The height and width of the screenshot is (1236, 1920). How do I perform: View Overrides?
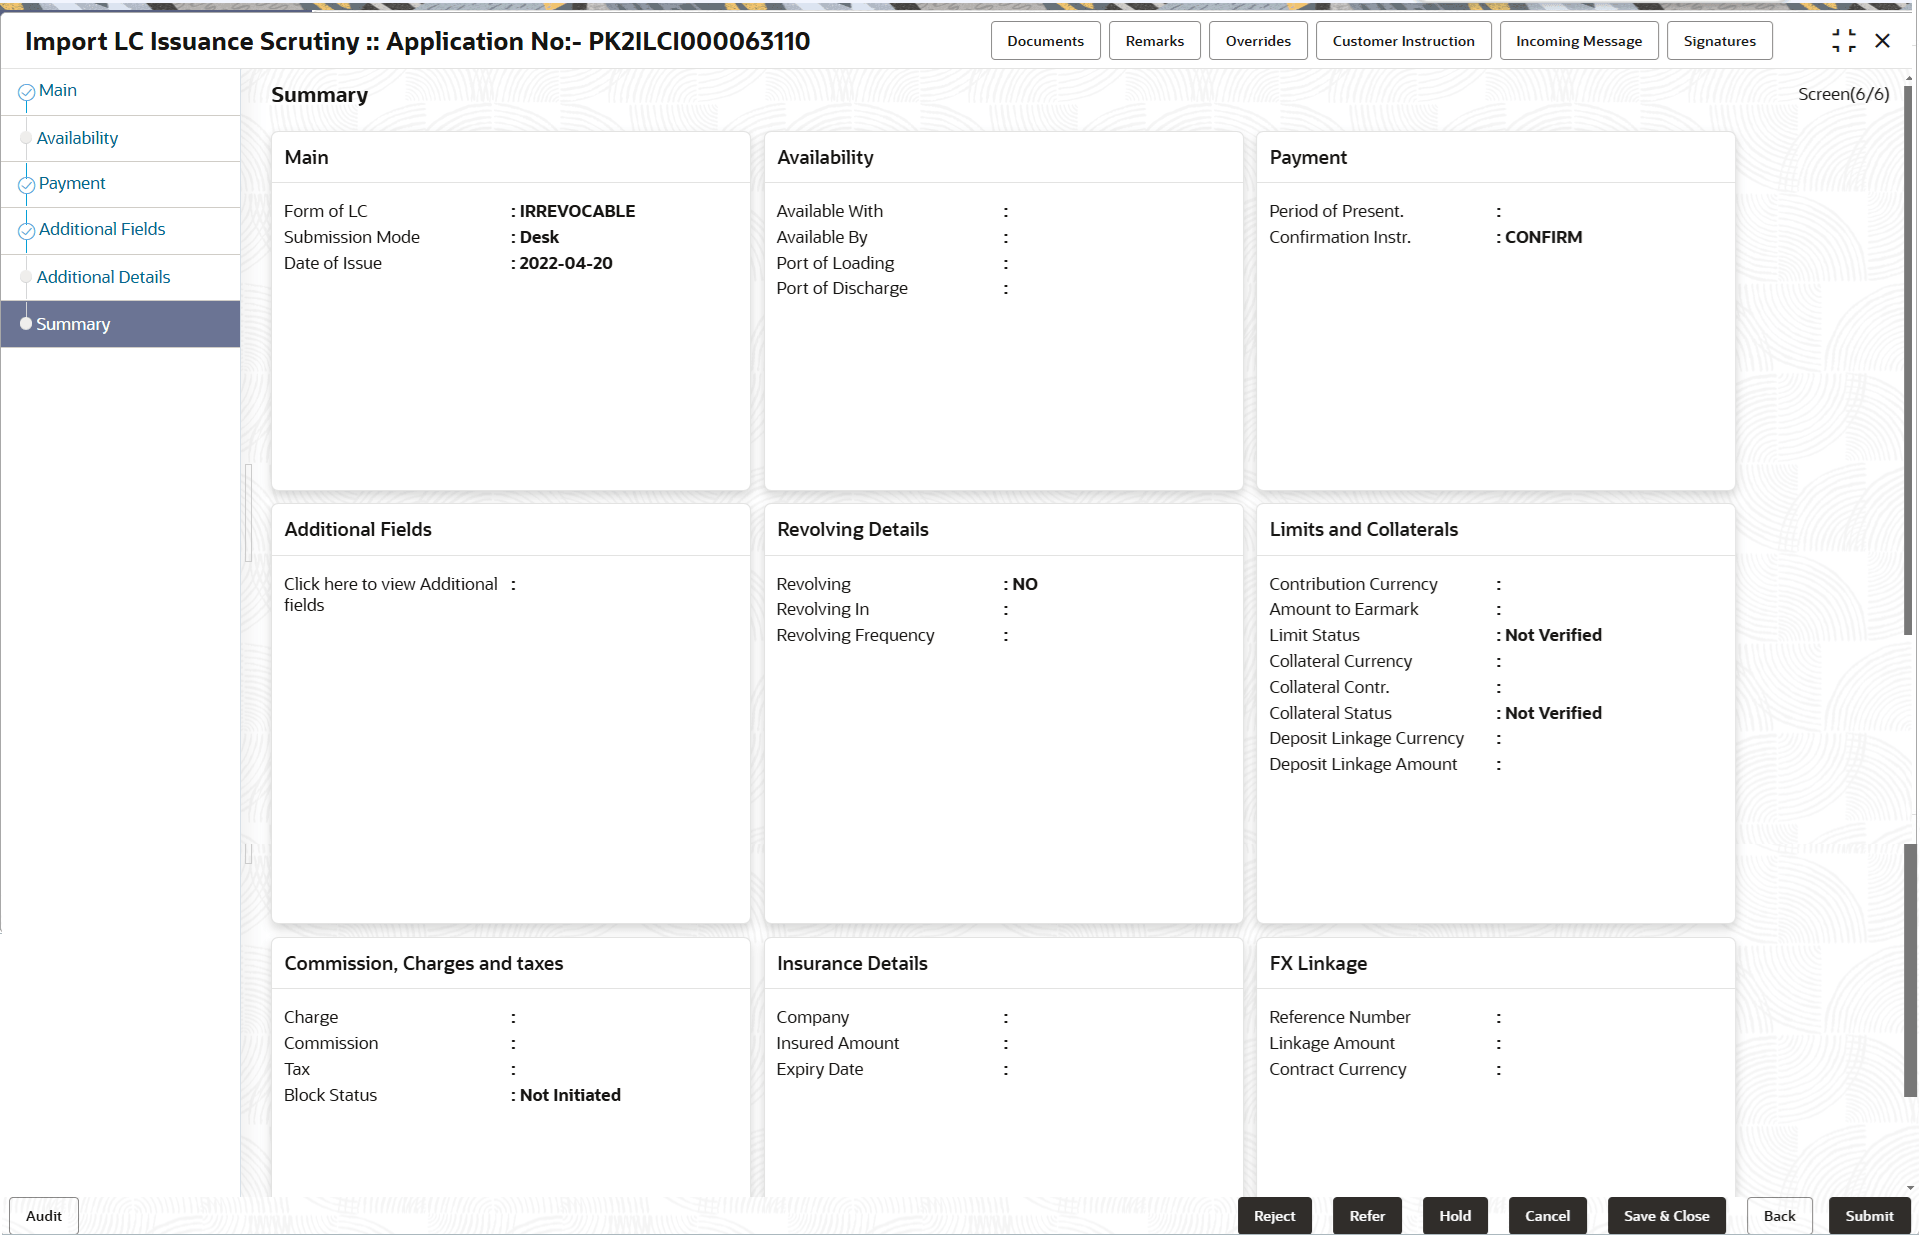coord(1258,41)
